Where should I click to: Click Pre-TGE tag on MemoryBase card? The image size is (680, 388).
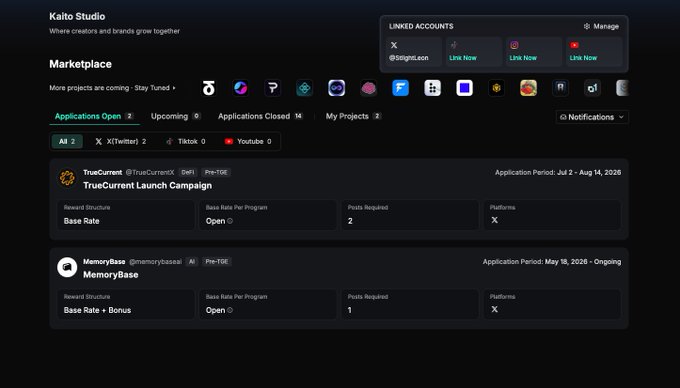click(x=217, y=262)
